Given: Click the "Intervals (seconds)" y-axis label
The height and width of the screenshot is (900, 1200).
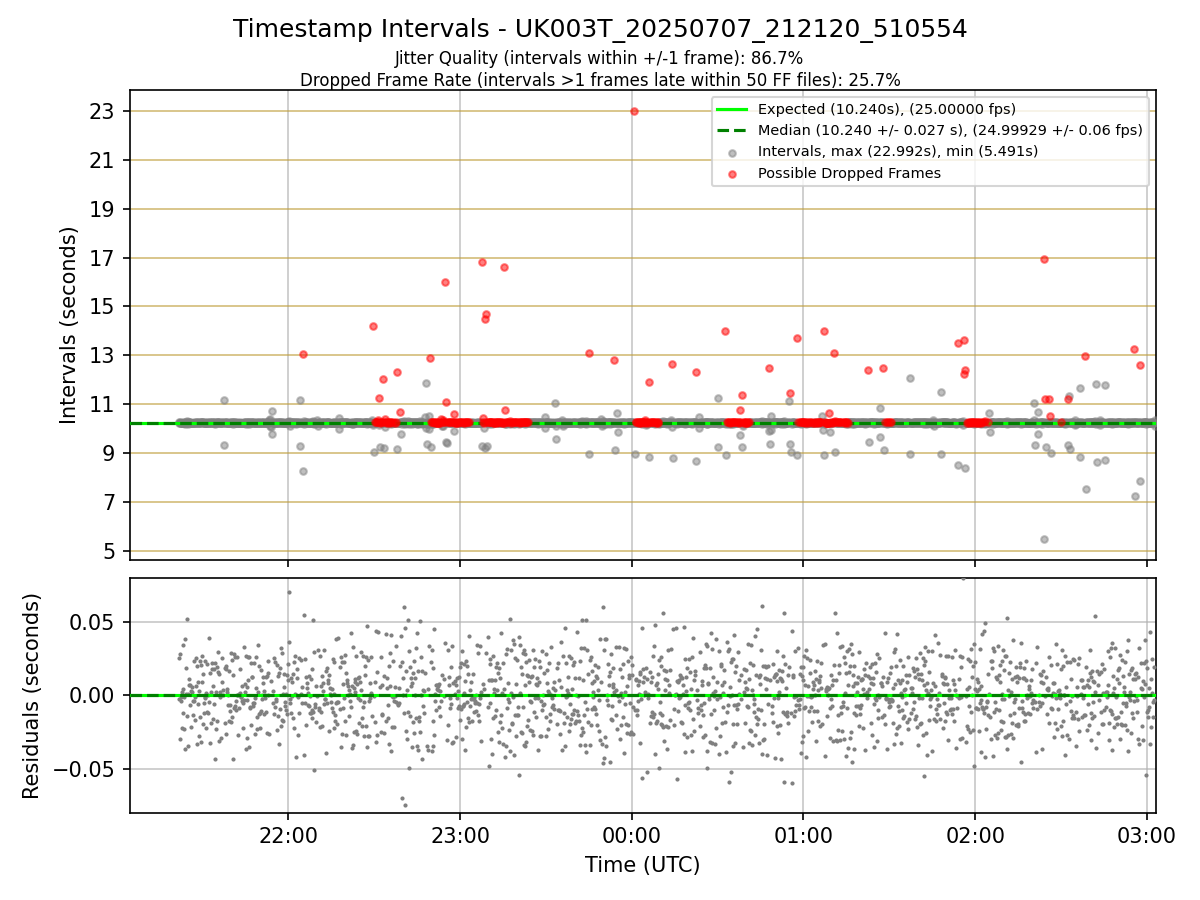Looking at the screenshot, I should (69, 325).
